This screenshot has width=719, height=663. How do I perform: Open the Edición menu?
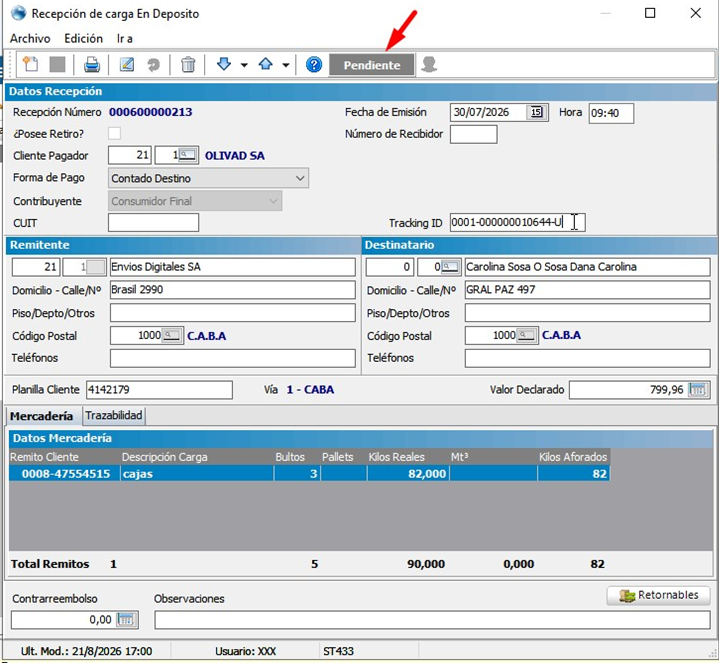pos(83,39)
